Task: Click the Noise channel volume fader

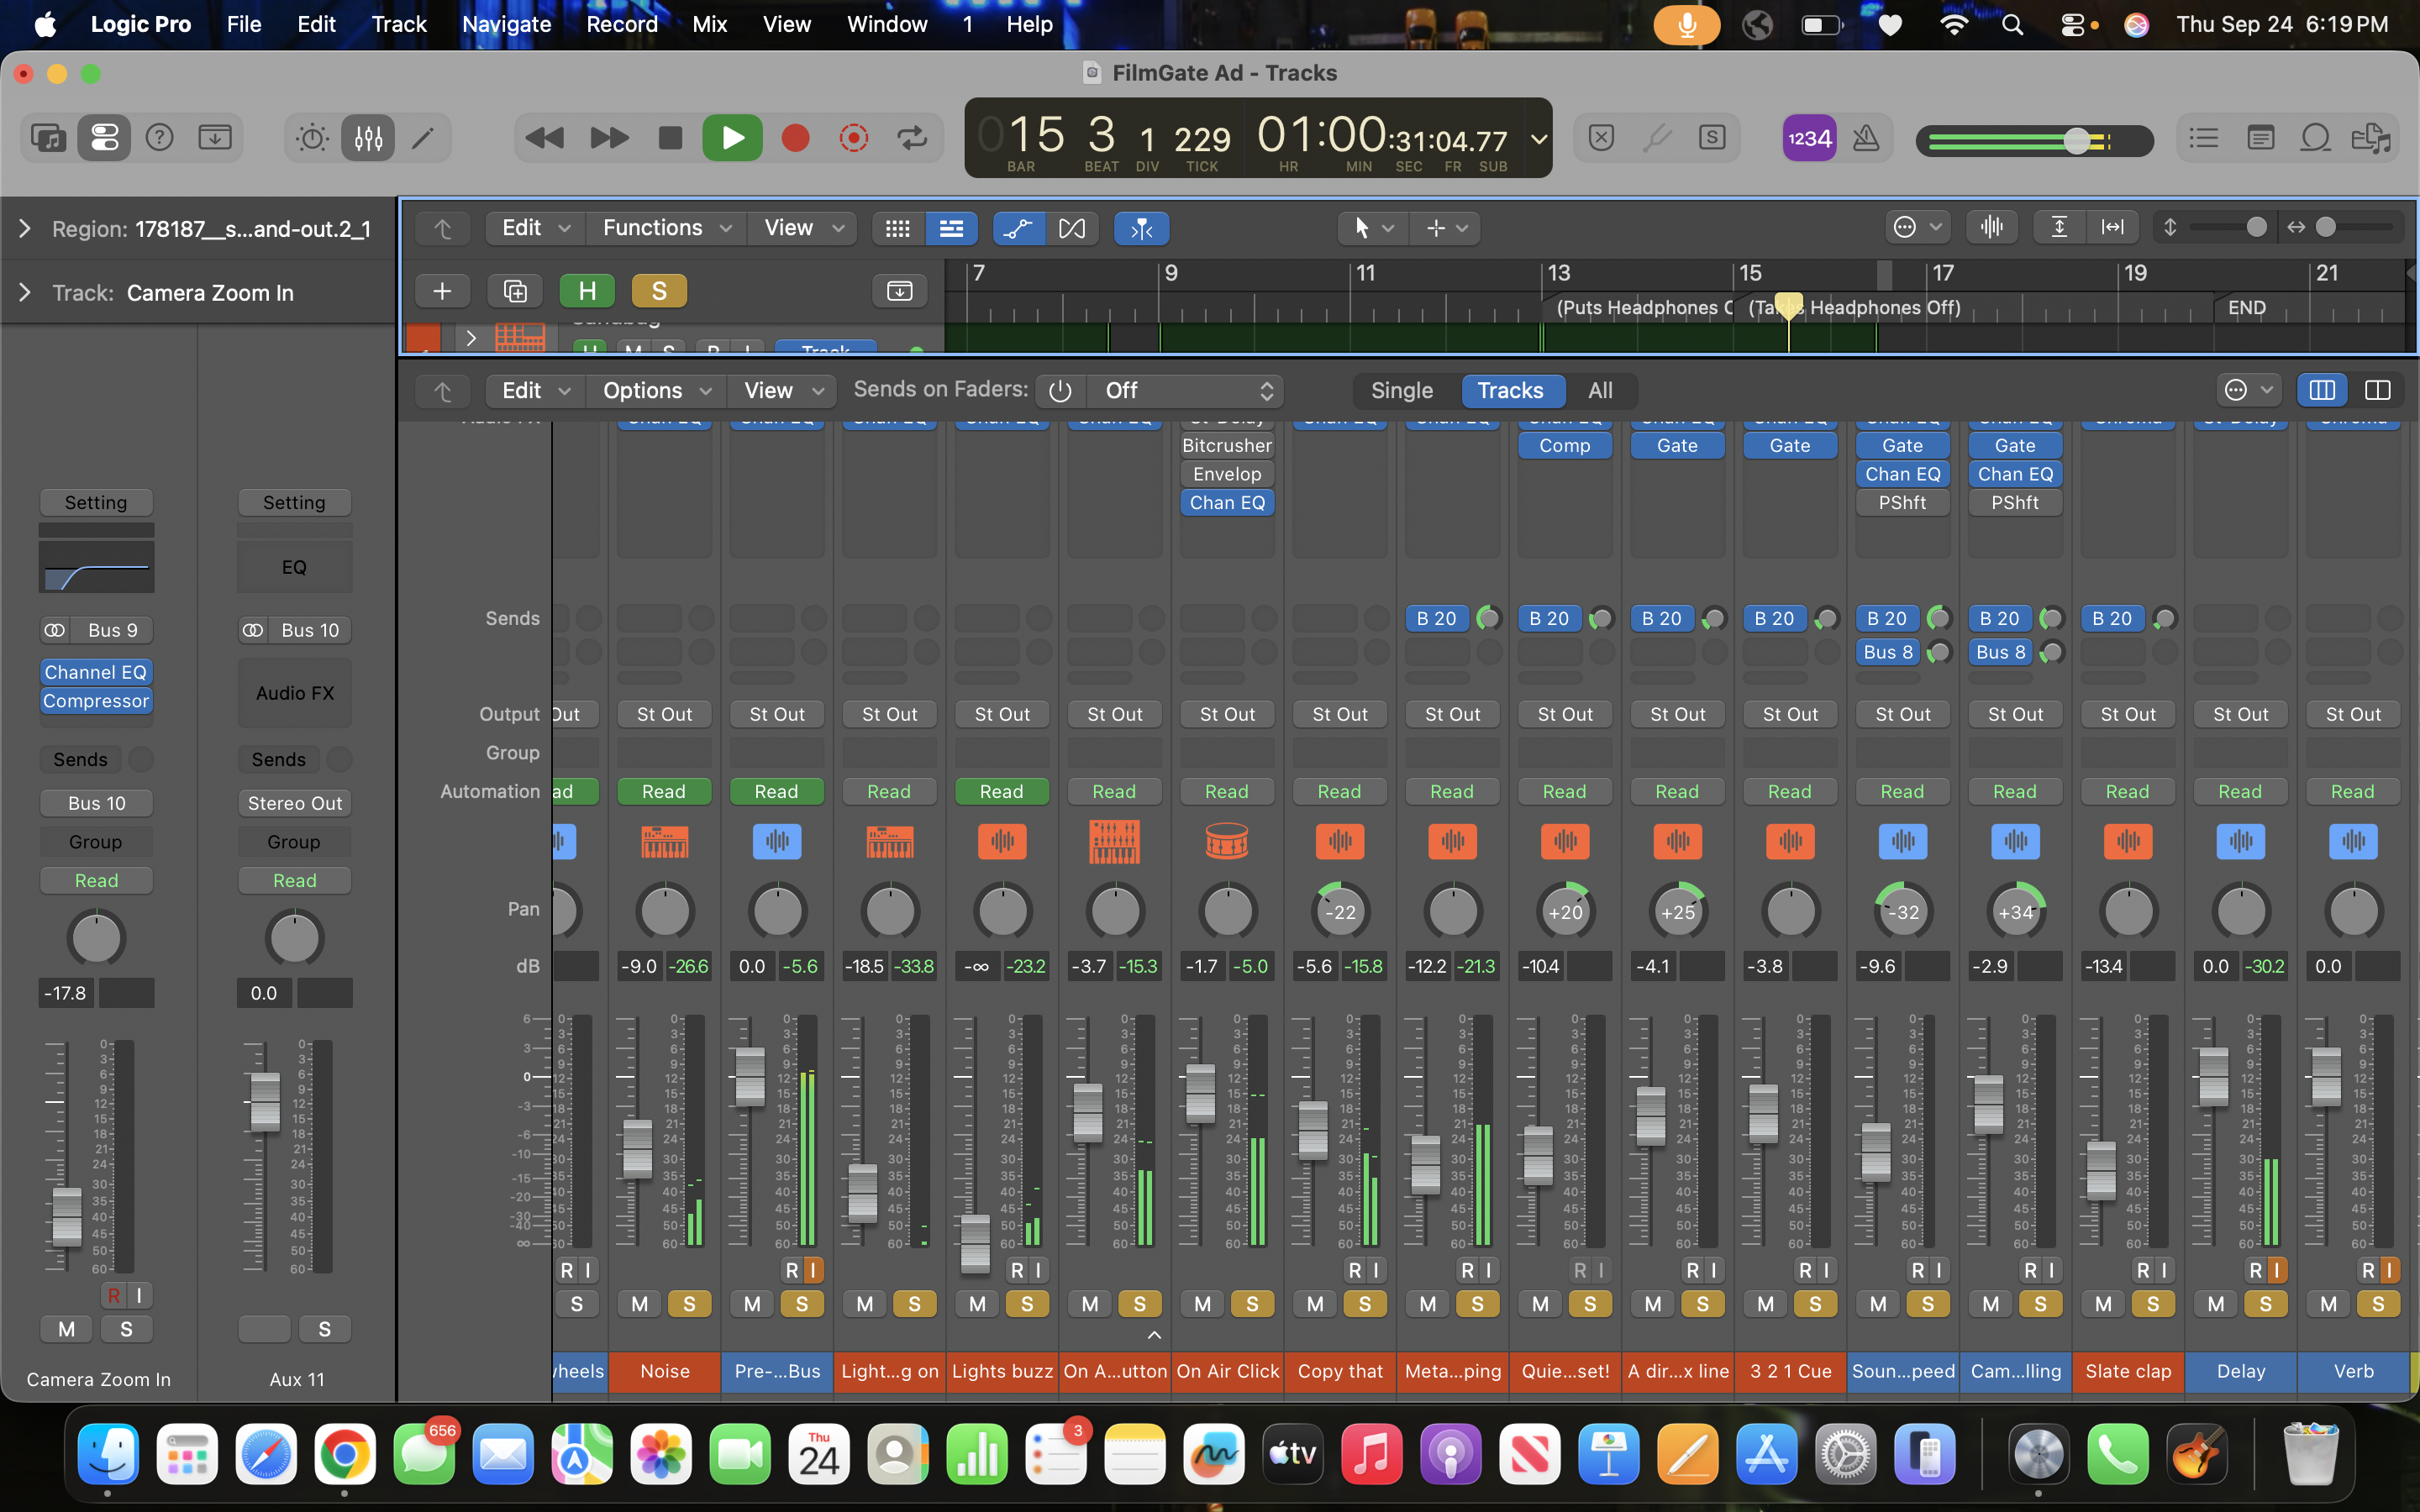Action: point(637,1149)
